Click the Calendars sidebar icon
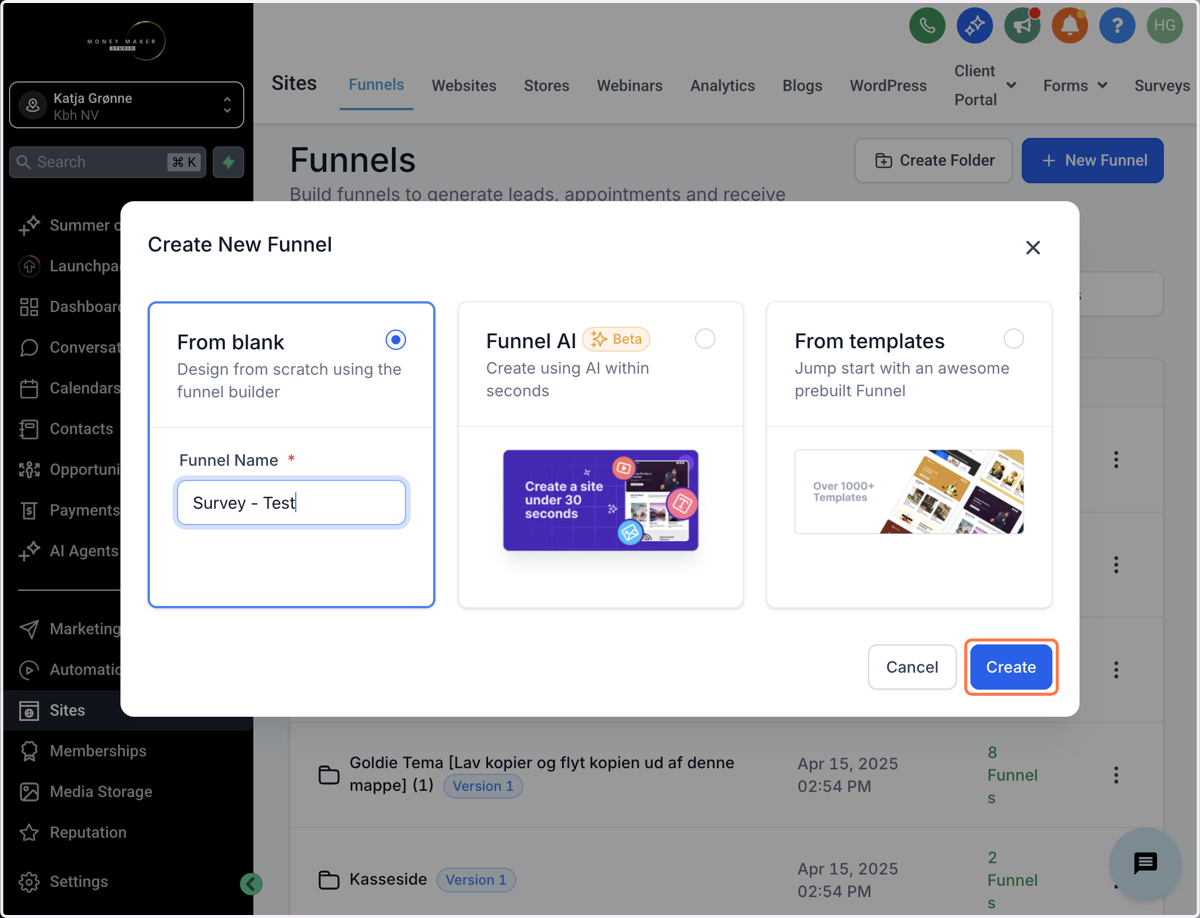The height and width of the screenshot is (918, 1200). [29, 388]
